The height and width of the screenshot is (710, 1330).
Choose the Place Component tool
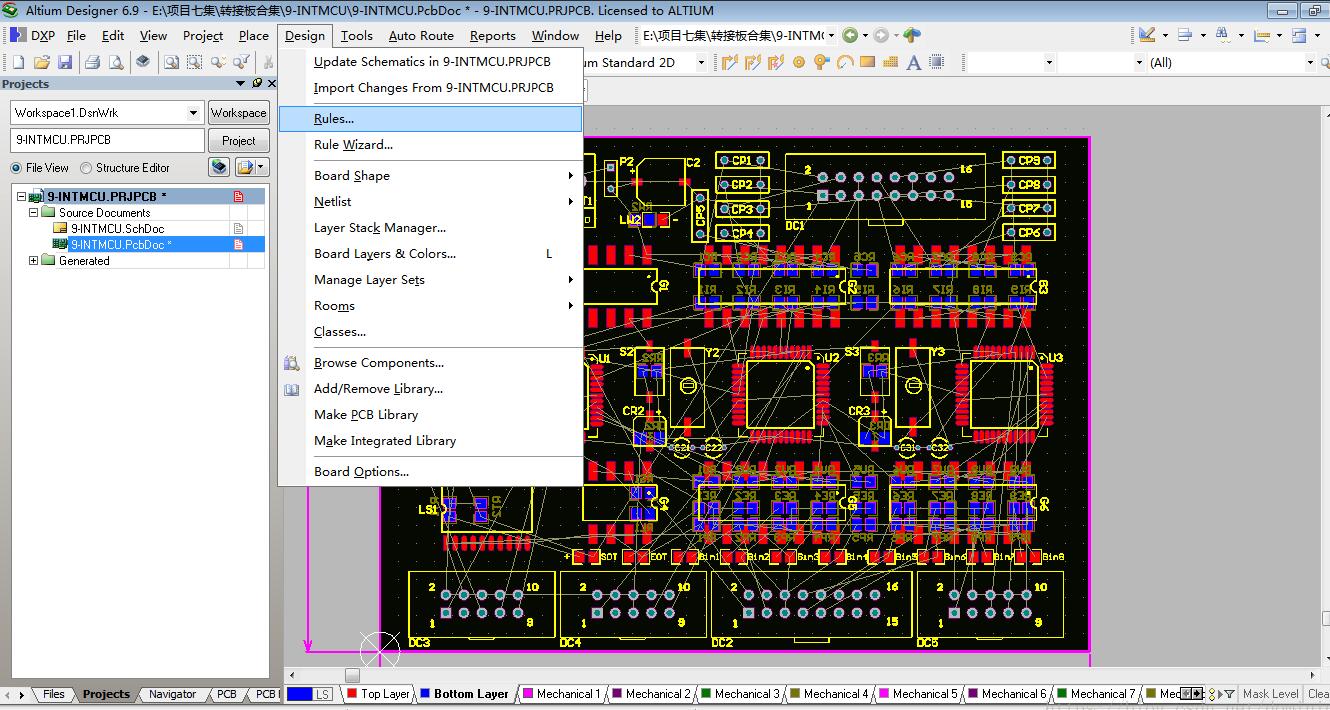coord(938,61)
